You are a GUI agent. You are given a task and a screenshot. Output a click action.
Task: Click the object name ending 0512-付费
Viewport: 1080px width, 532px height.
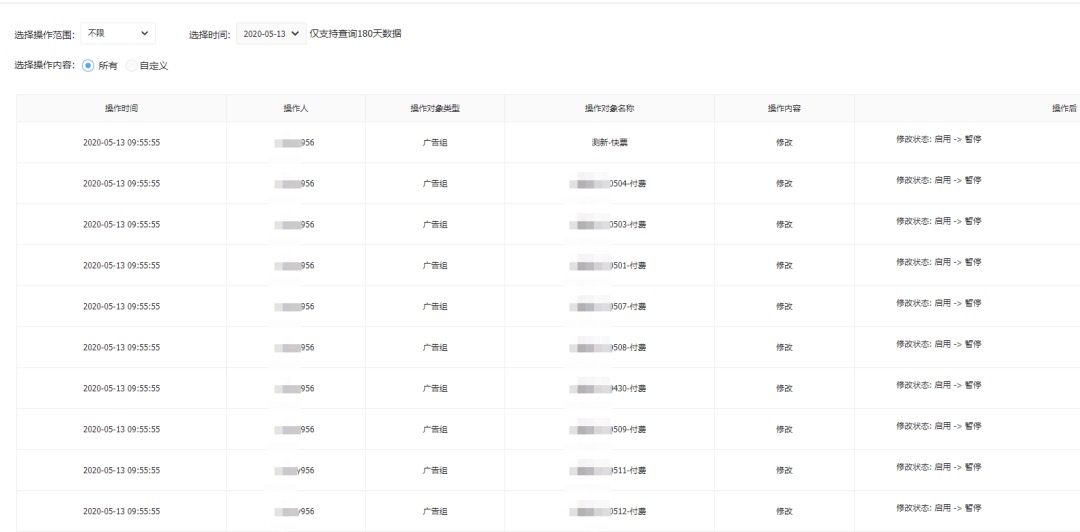pyautogui.click(x=609, y=511)
